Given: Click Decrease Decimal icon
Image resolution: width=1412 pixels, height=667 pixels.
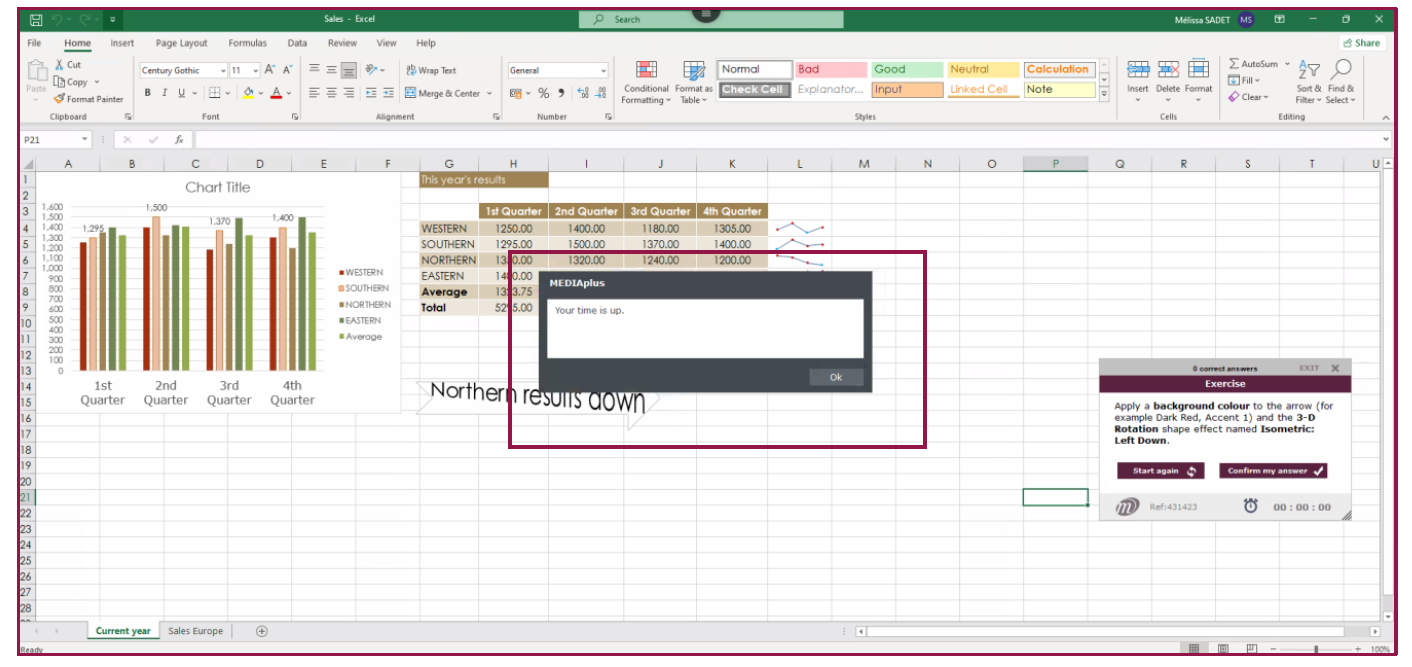Looking at the screenshot, I should 601,93.
